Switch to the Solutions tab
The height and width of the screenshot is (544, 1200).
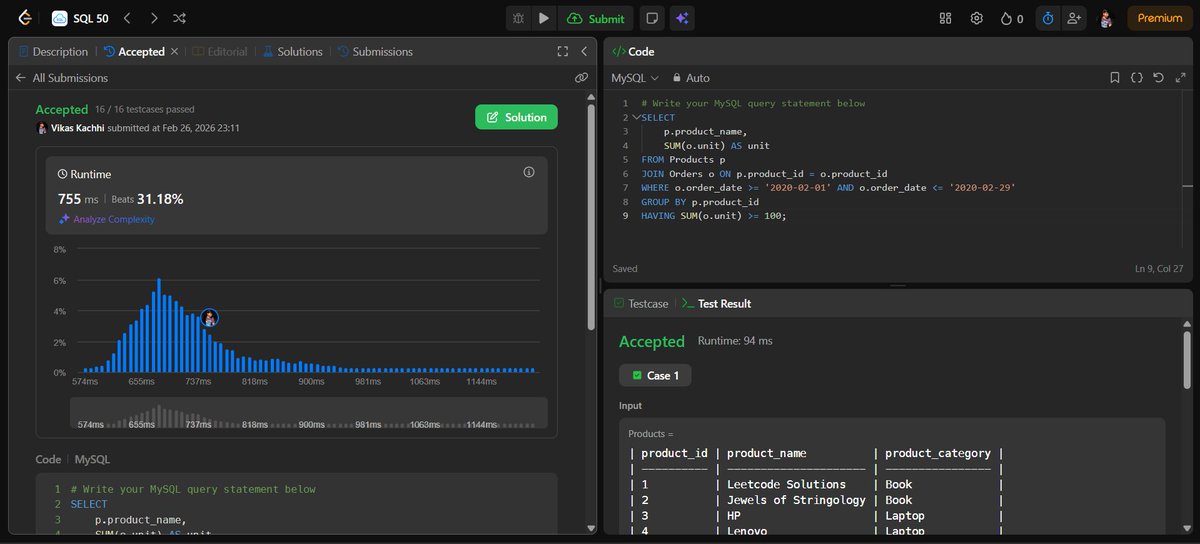point(292,51)
